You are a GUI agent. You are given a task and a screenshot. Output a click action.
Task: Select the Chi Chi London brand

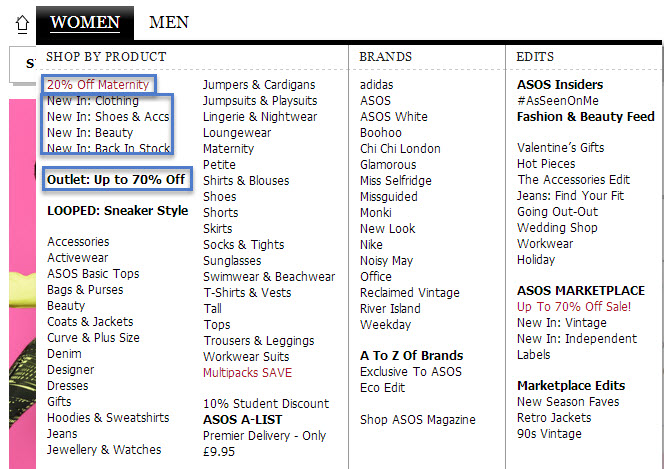pyautogui.click(x=400, y=149)
